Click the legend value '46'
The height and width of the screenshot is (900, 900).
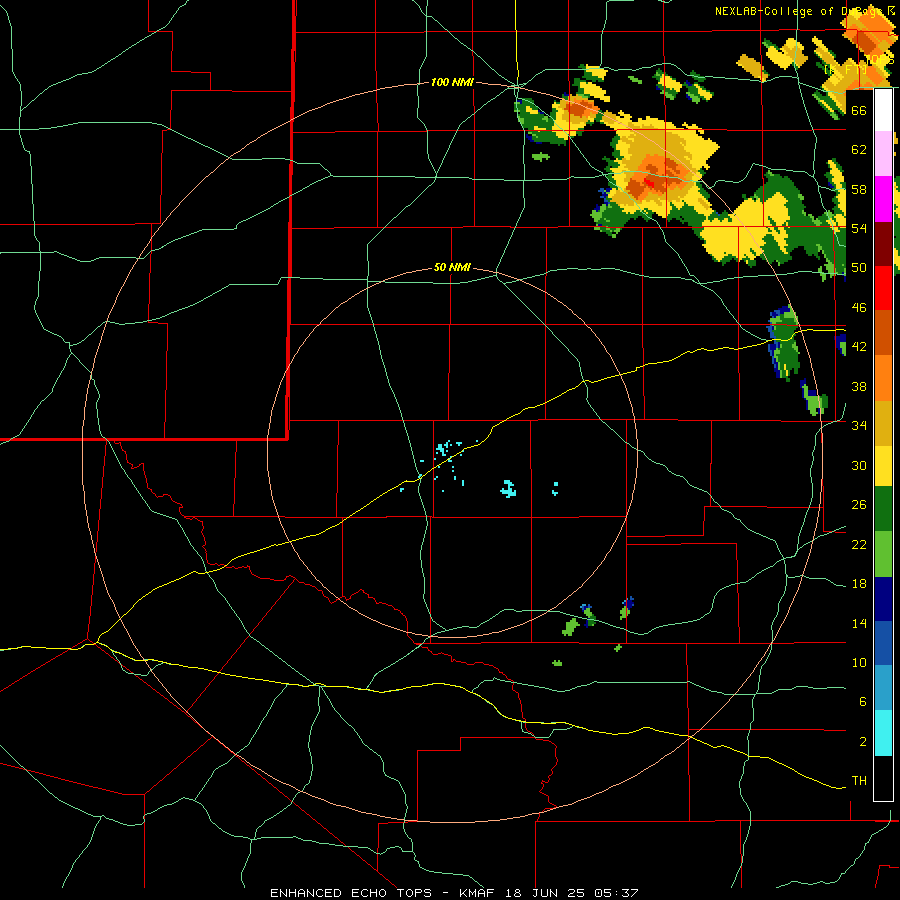pos(859,308)
